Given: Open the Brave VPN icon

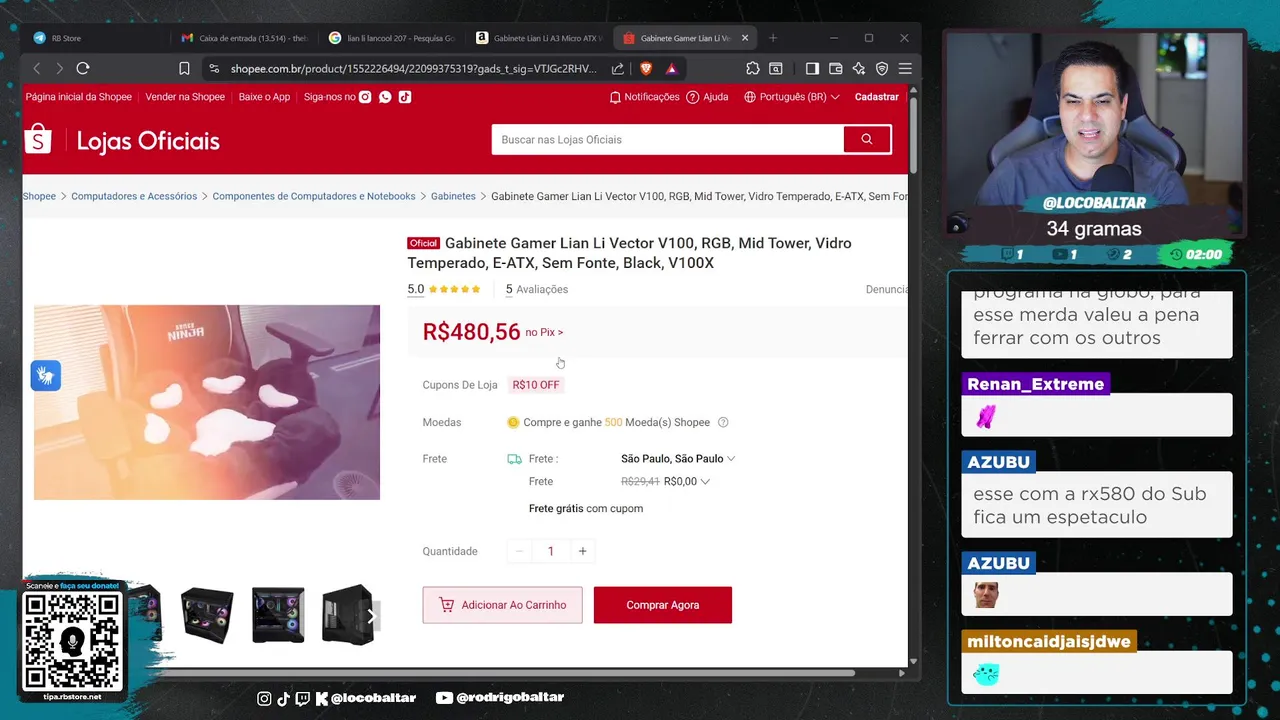Looking at the screenshot, I should [882, 68].
